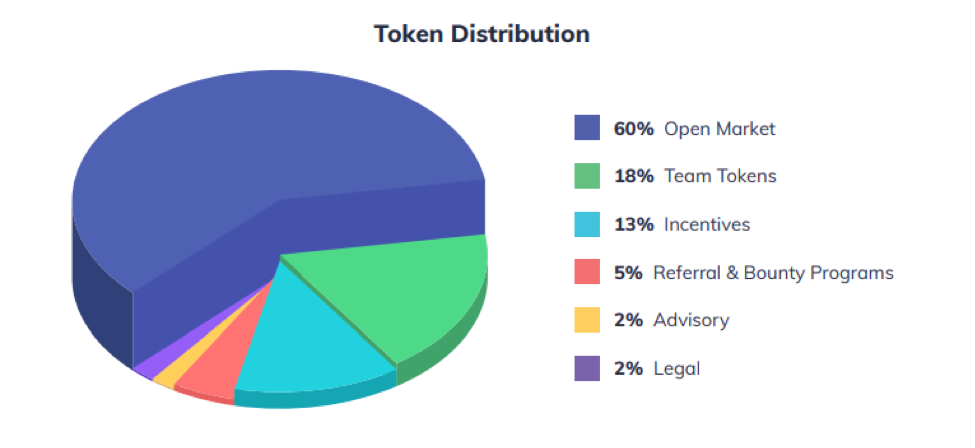Click the Legal legend label

tap(677, 368)
